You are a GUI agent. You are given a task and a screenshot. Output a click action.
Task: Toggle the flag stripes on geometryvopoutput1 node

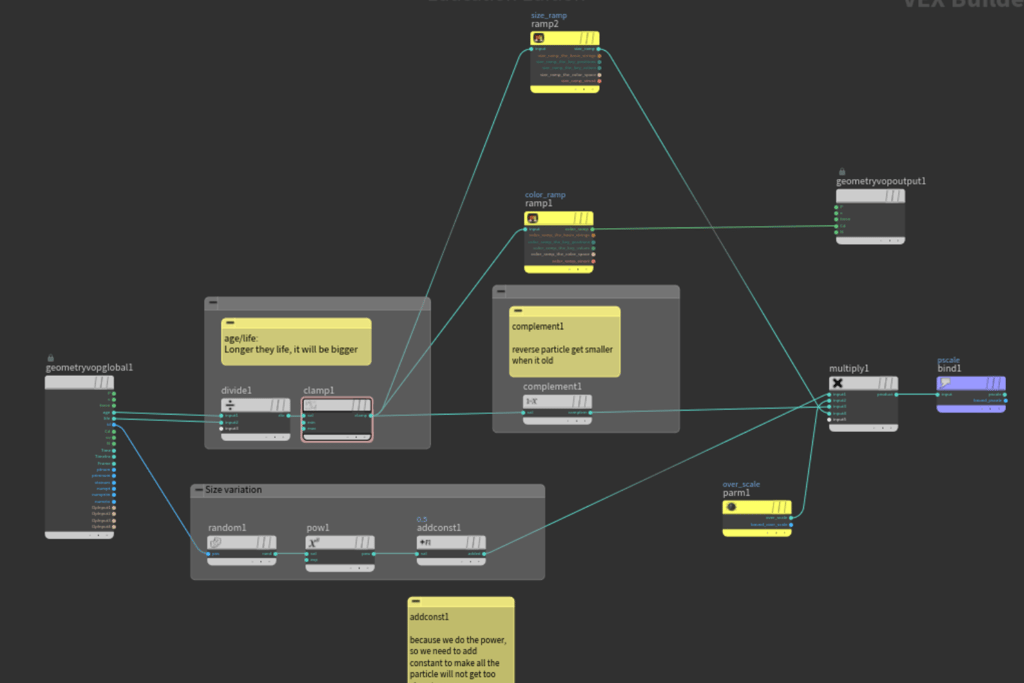pyautogui.click(x=893, y=196)
